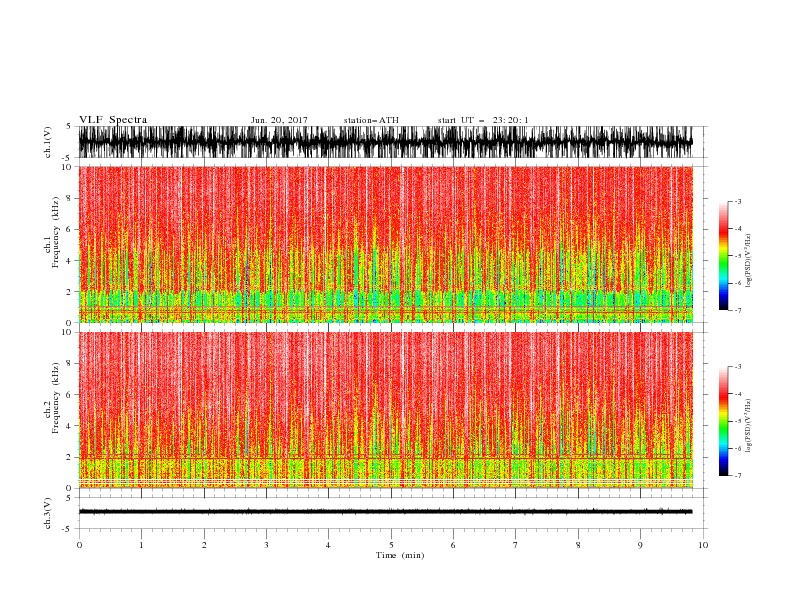
Task: Click the ch.2 frequency axis "6" tick label
Action: click(69, 395)
